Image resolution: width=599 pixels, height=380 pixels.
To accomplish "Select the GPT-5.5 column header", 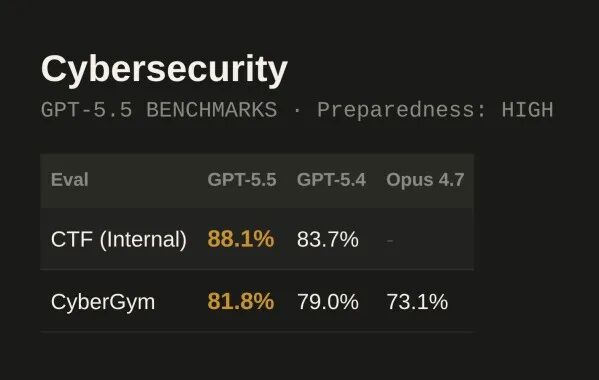I will coord(242,179).
